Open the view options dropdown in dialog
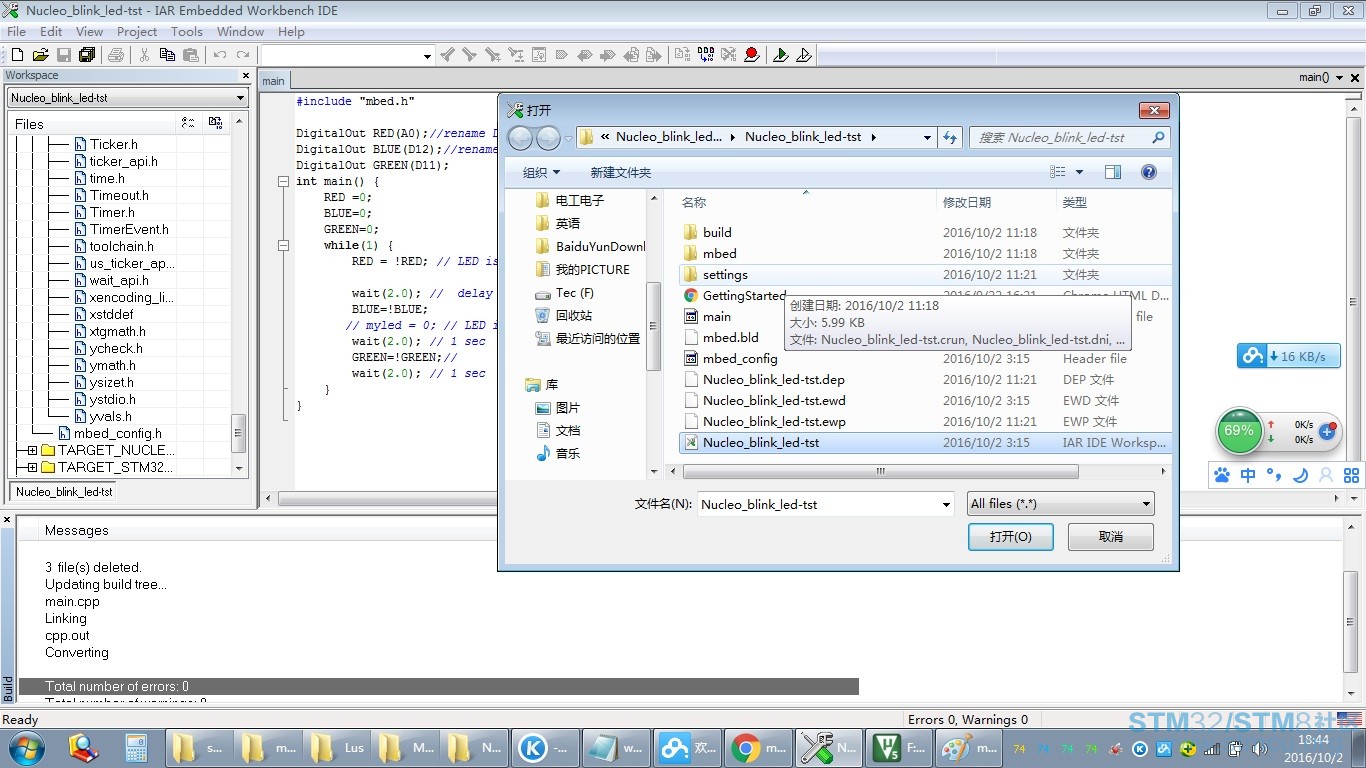1366x768 pixels. [x=1079, y=172]
